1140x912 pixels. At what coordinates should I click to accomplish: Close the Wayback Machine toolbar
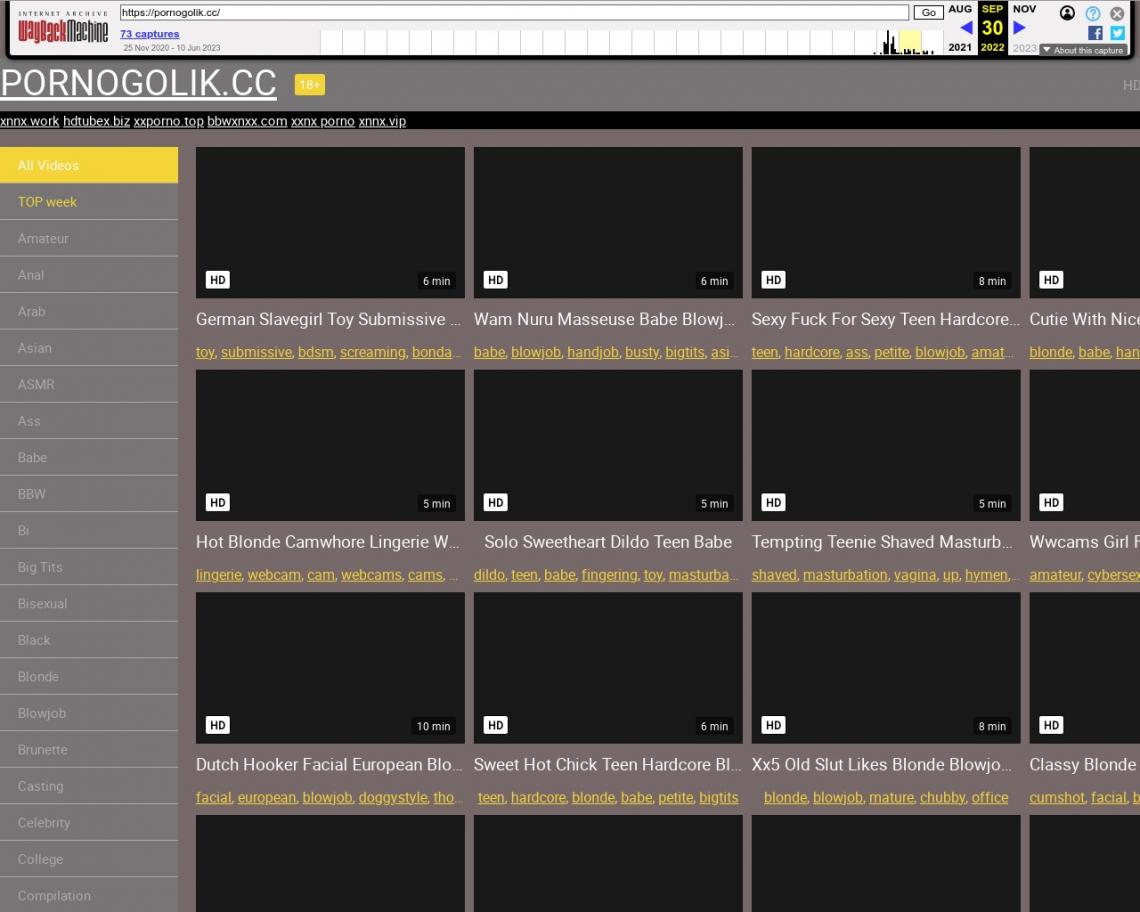[1117, 13]
